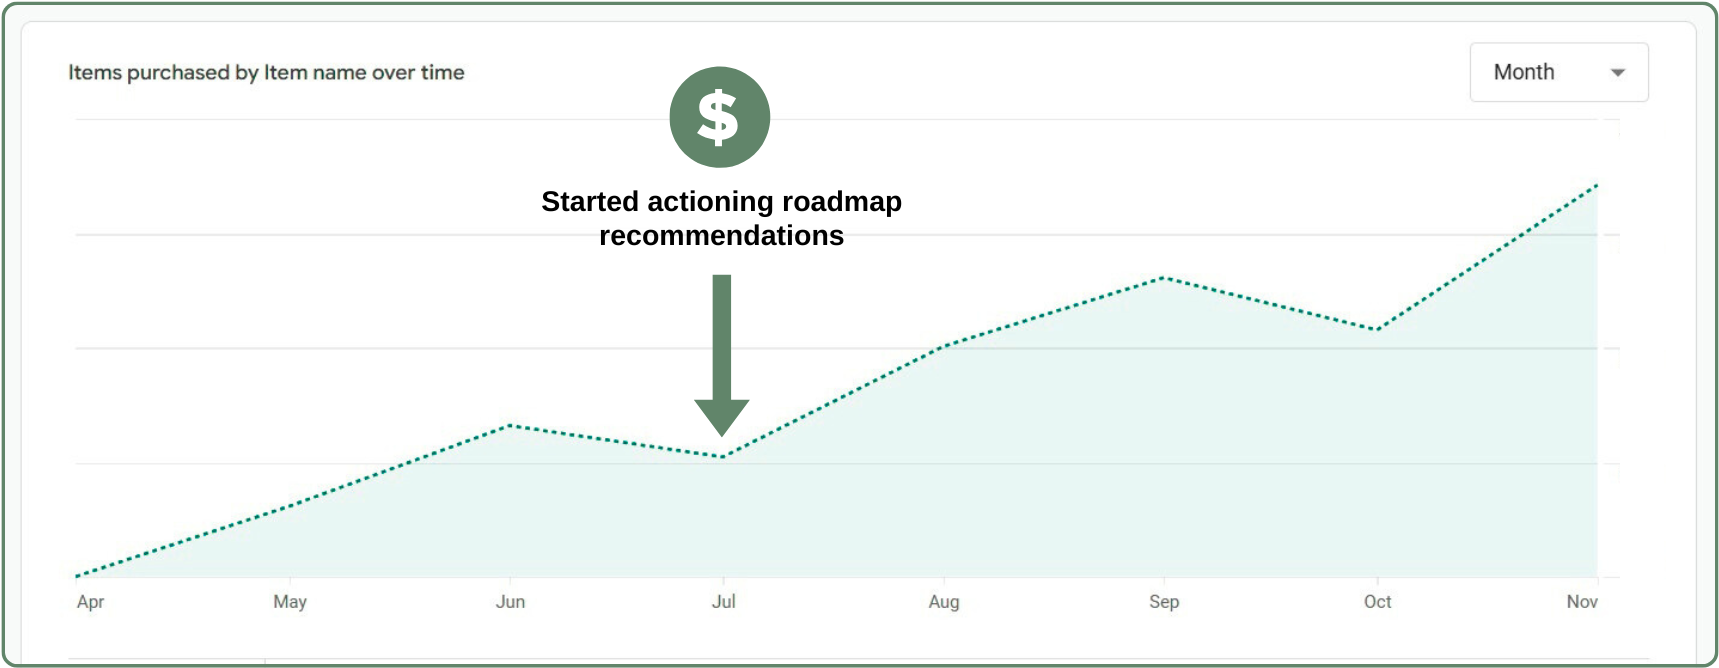Click the Nov label on the x-axis
This screenshot has width=1719, height=668.
point(1583,602)
